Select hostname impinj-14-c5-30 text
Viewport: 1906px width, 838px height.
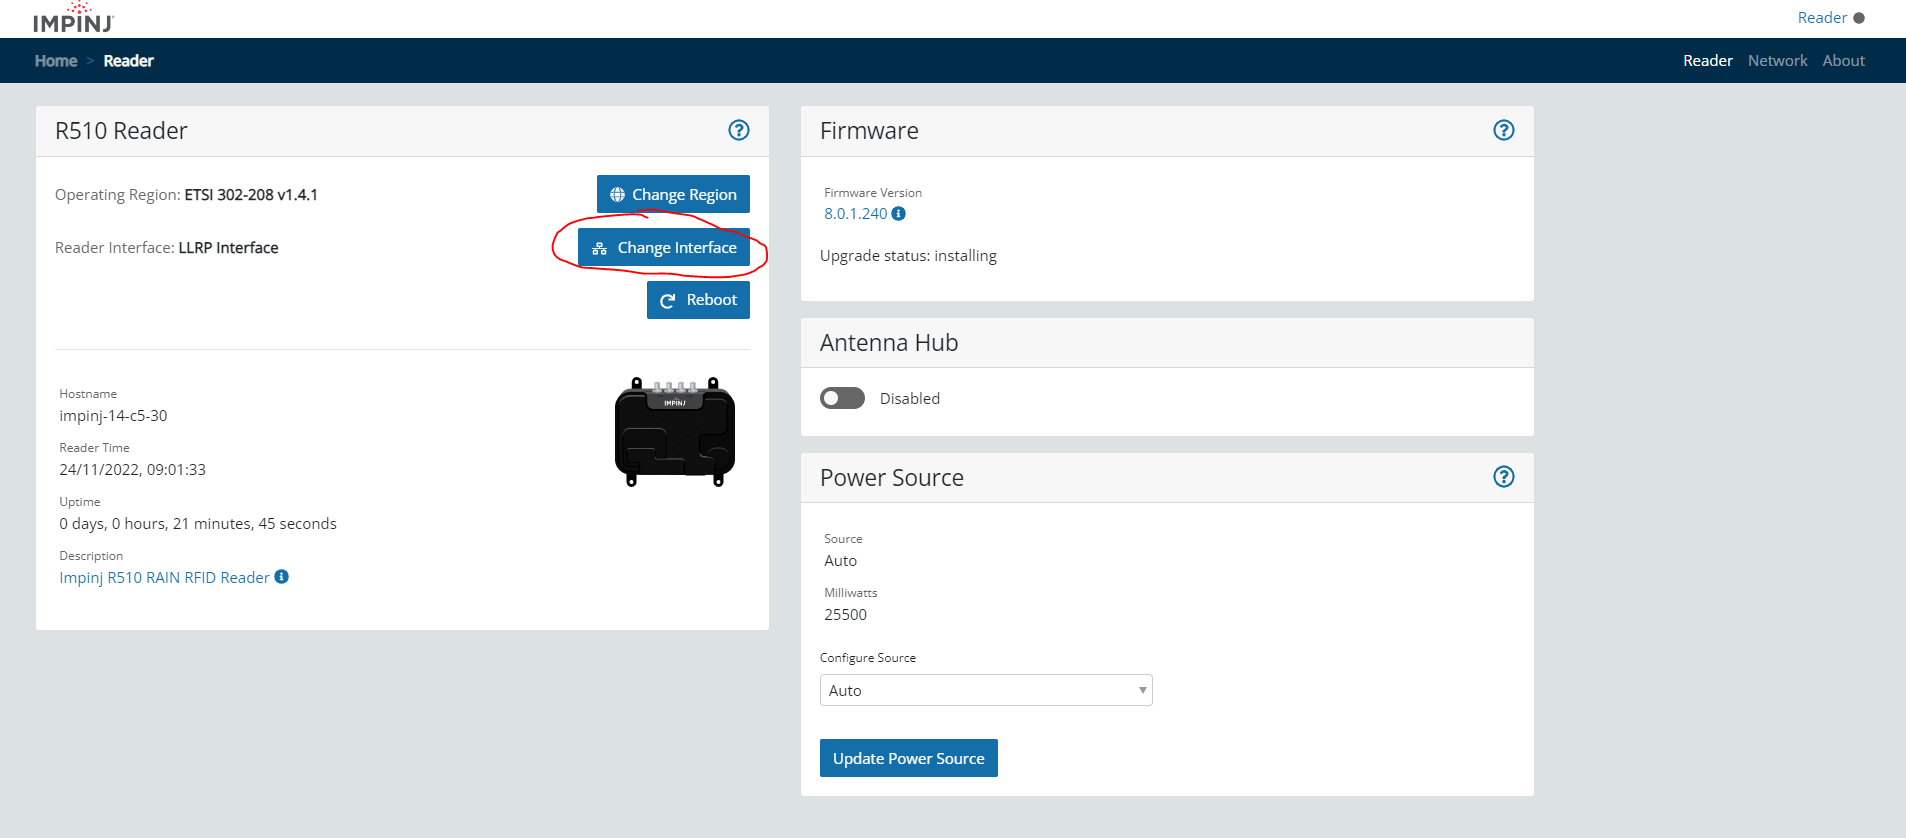pyautogui.click(x=113, y=415)
